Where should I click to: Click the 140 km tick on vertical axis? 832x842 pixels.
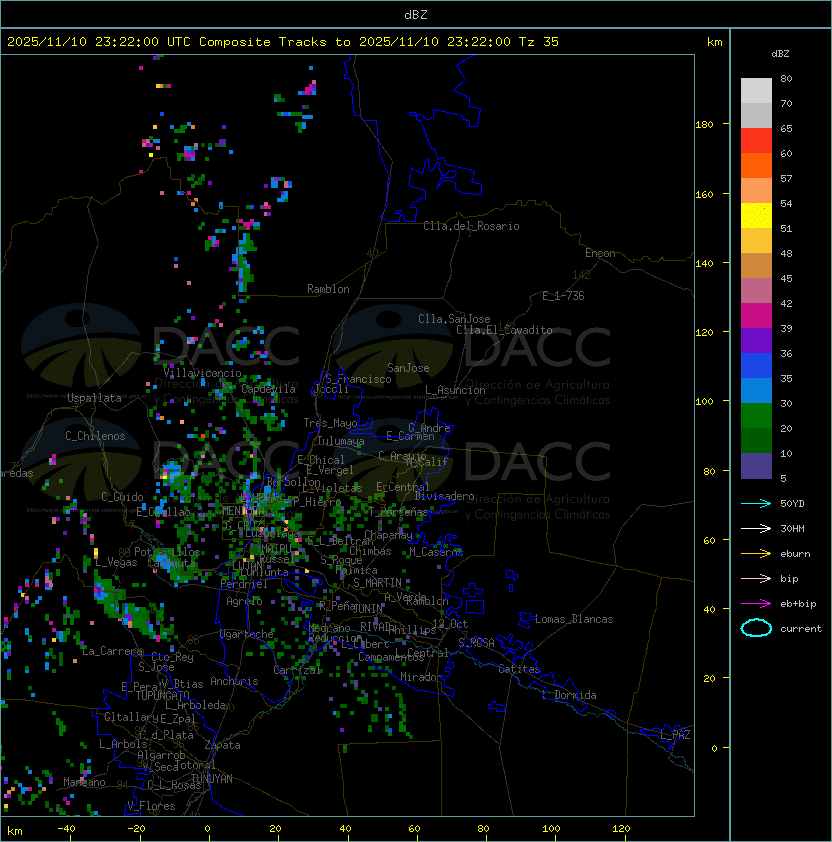[704, 263]
